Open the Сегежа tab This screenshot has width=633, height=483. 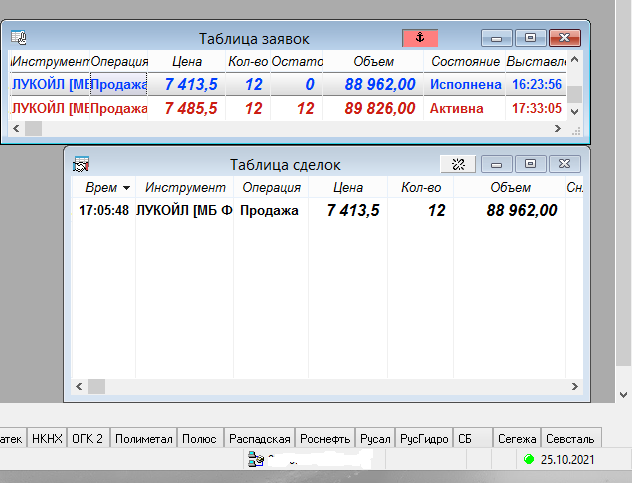coord(517,439)
